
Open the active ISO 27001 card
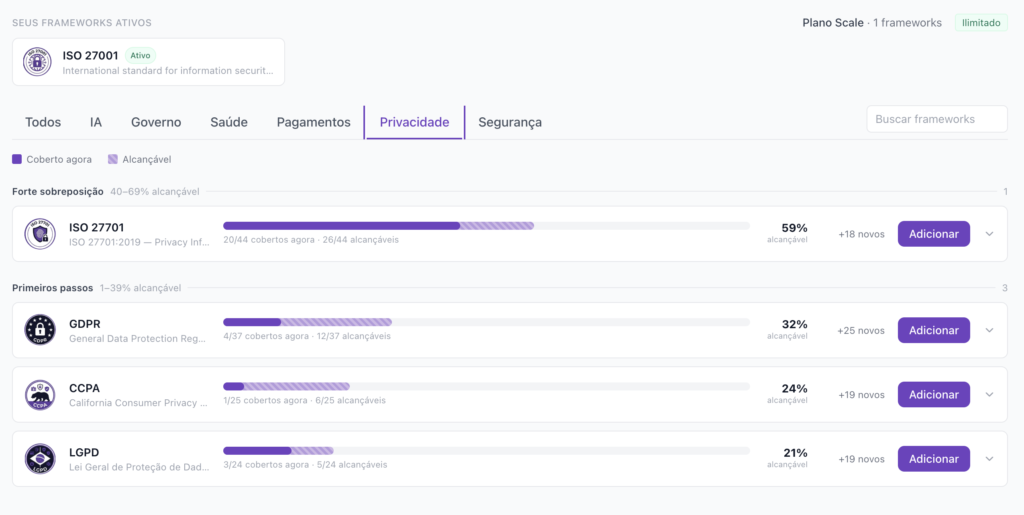coord(148,62)
